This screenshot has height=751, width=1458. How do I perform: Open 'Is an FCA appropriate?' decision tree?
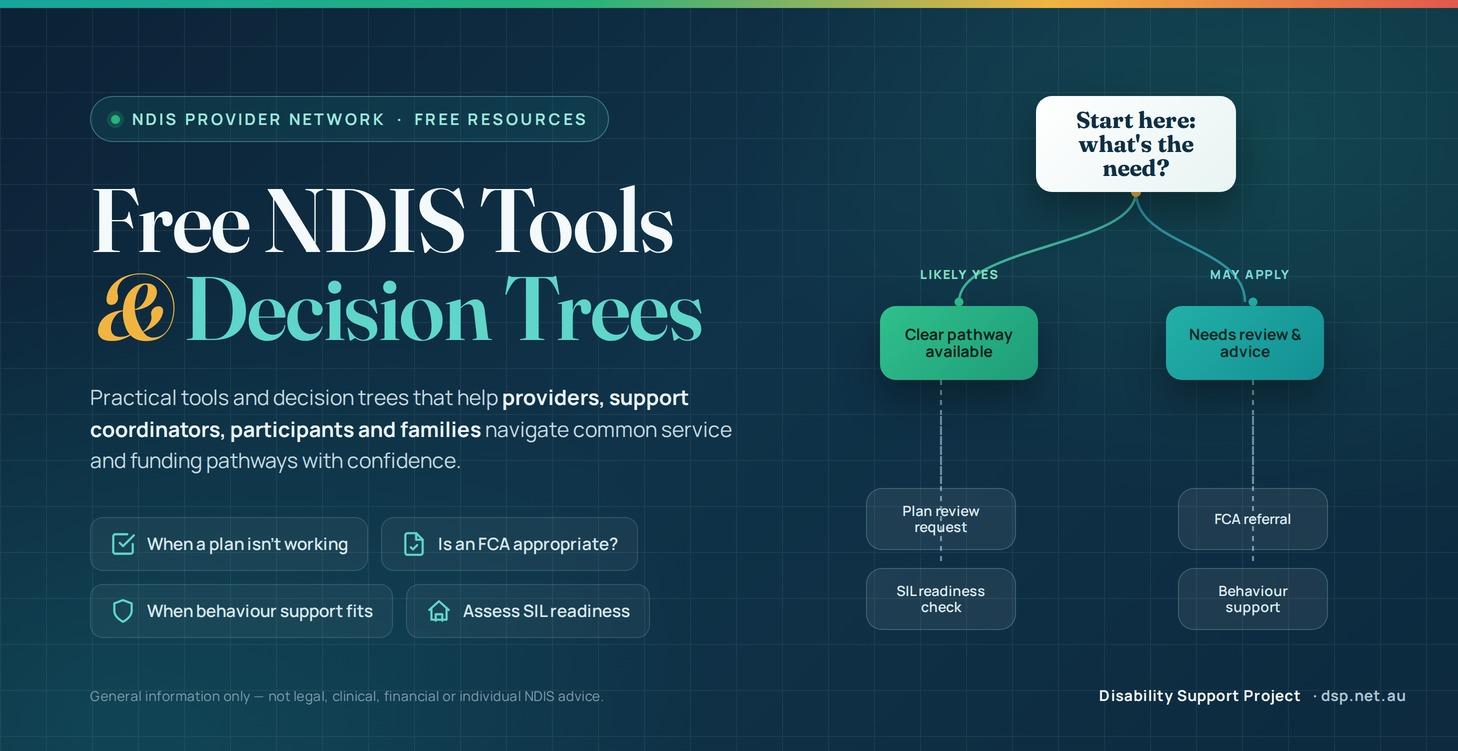(x=509, y=544)
